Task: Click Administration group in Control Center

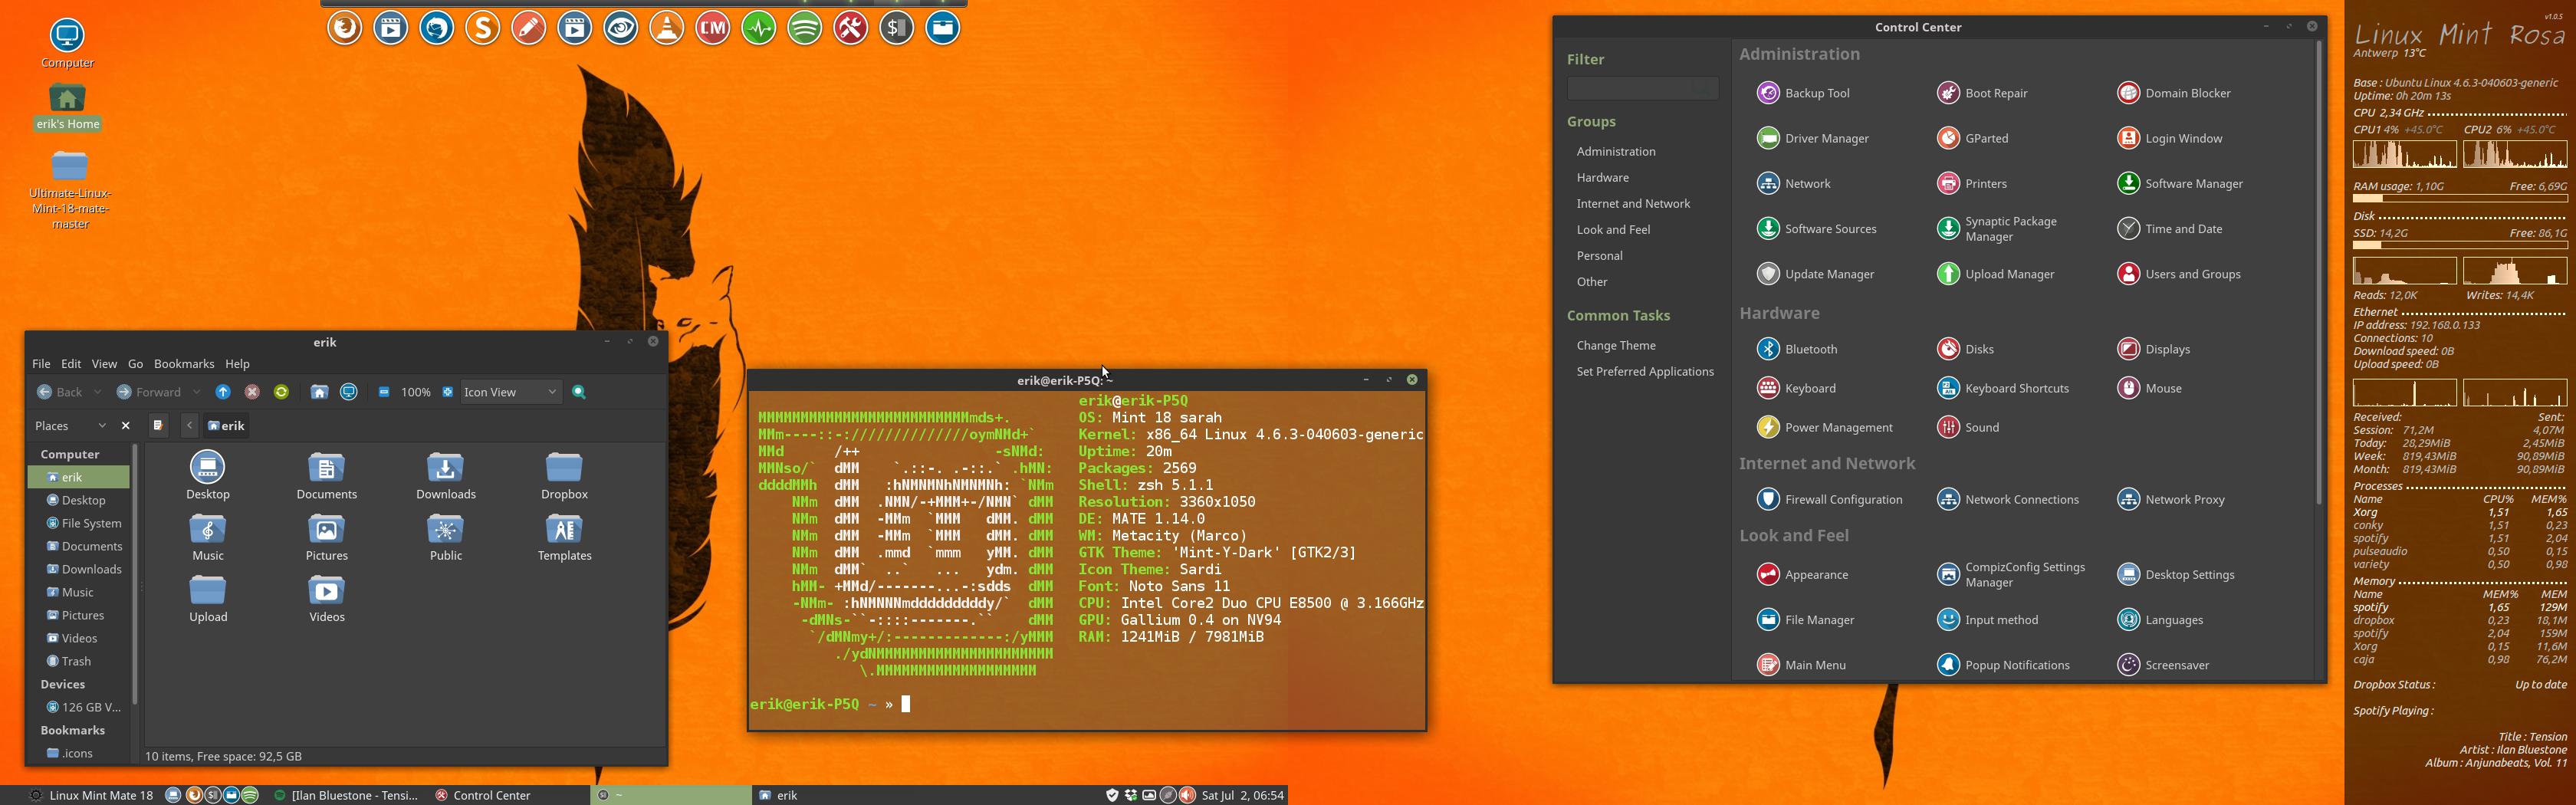Action: point(1616,151)
